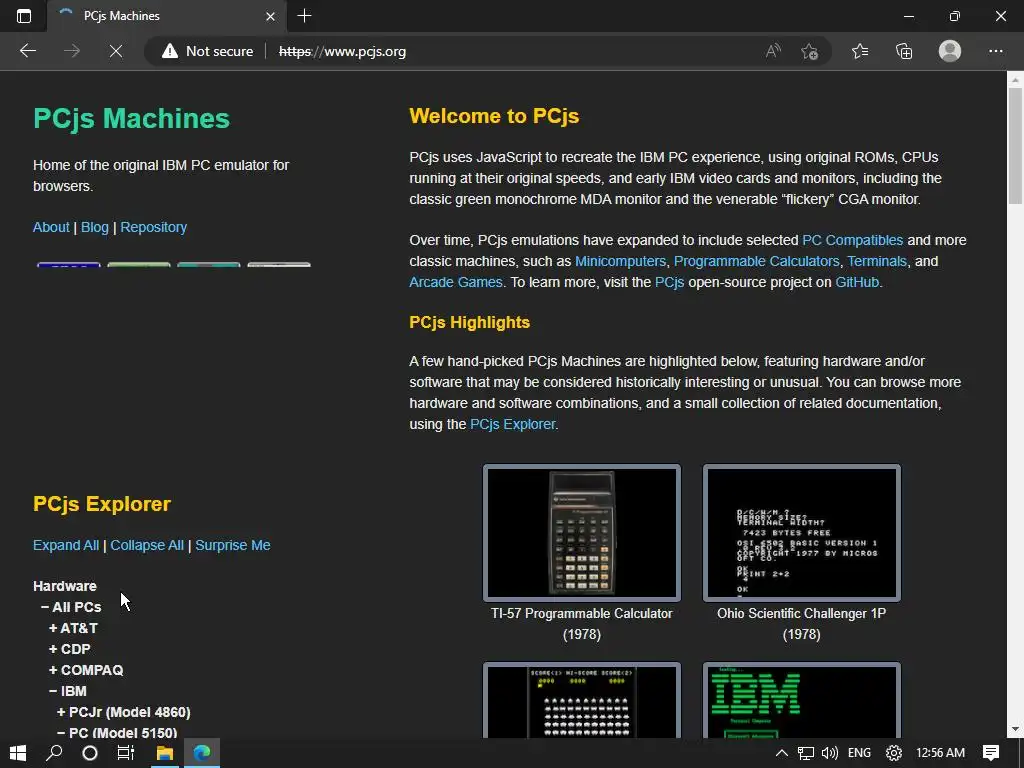
Task: Open the notification center
Action: click(x=991, y=753)
